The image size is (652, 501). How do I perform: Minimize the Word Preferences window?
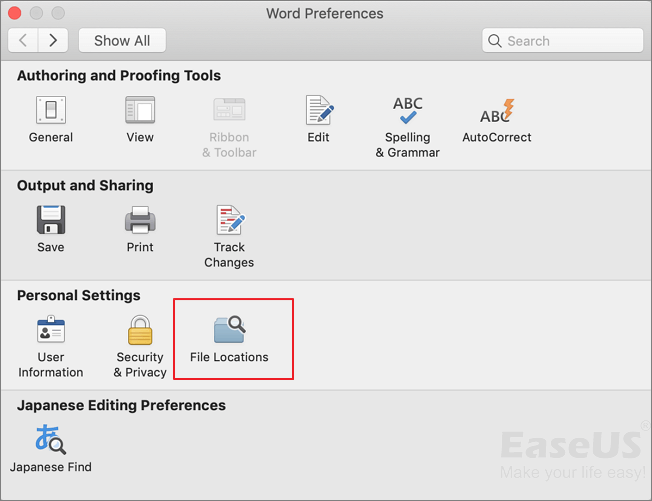pos(36,14)
